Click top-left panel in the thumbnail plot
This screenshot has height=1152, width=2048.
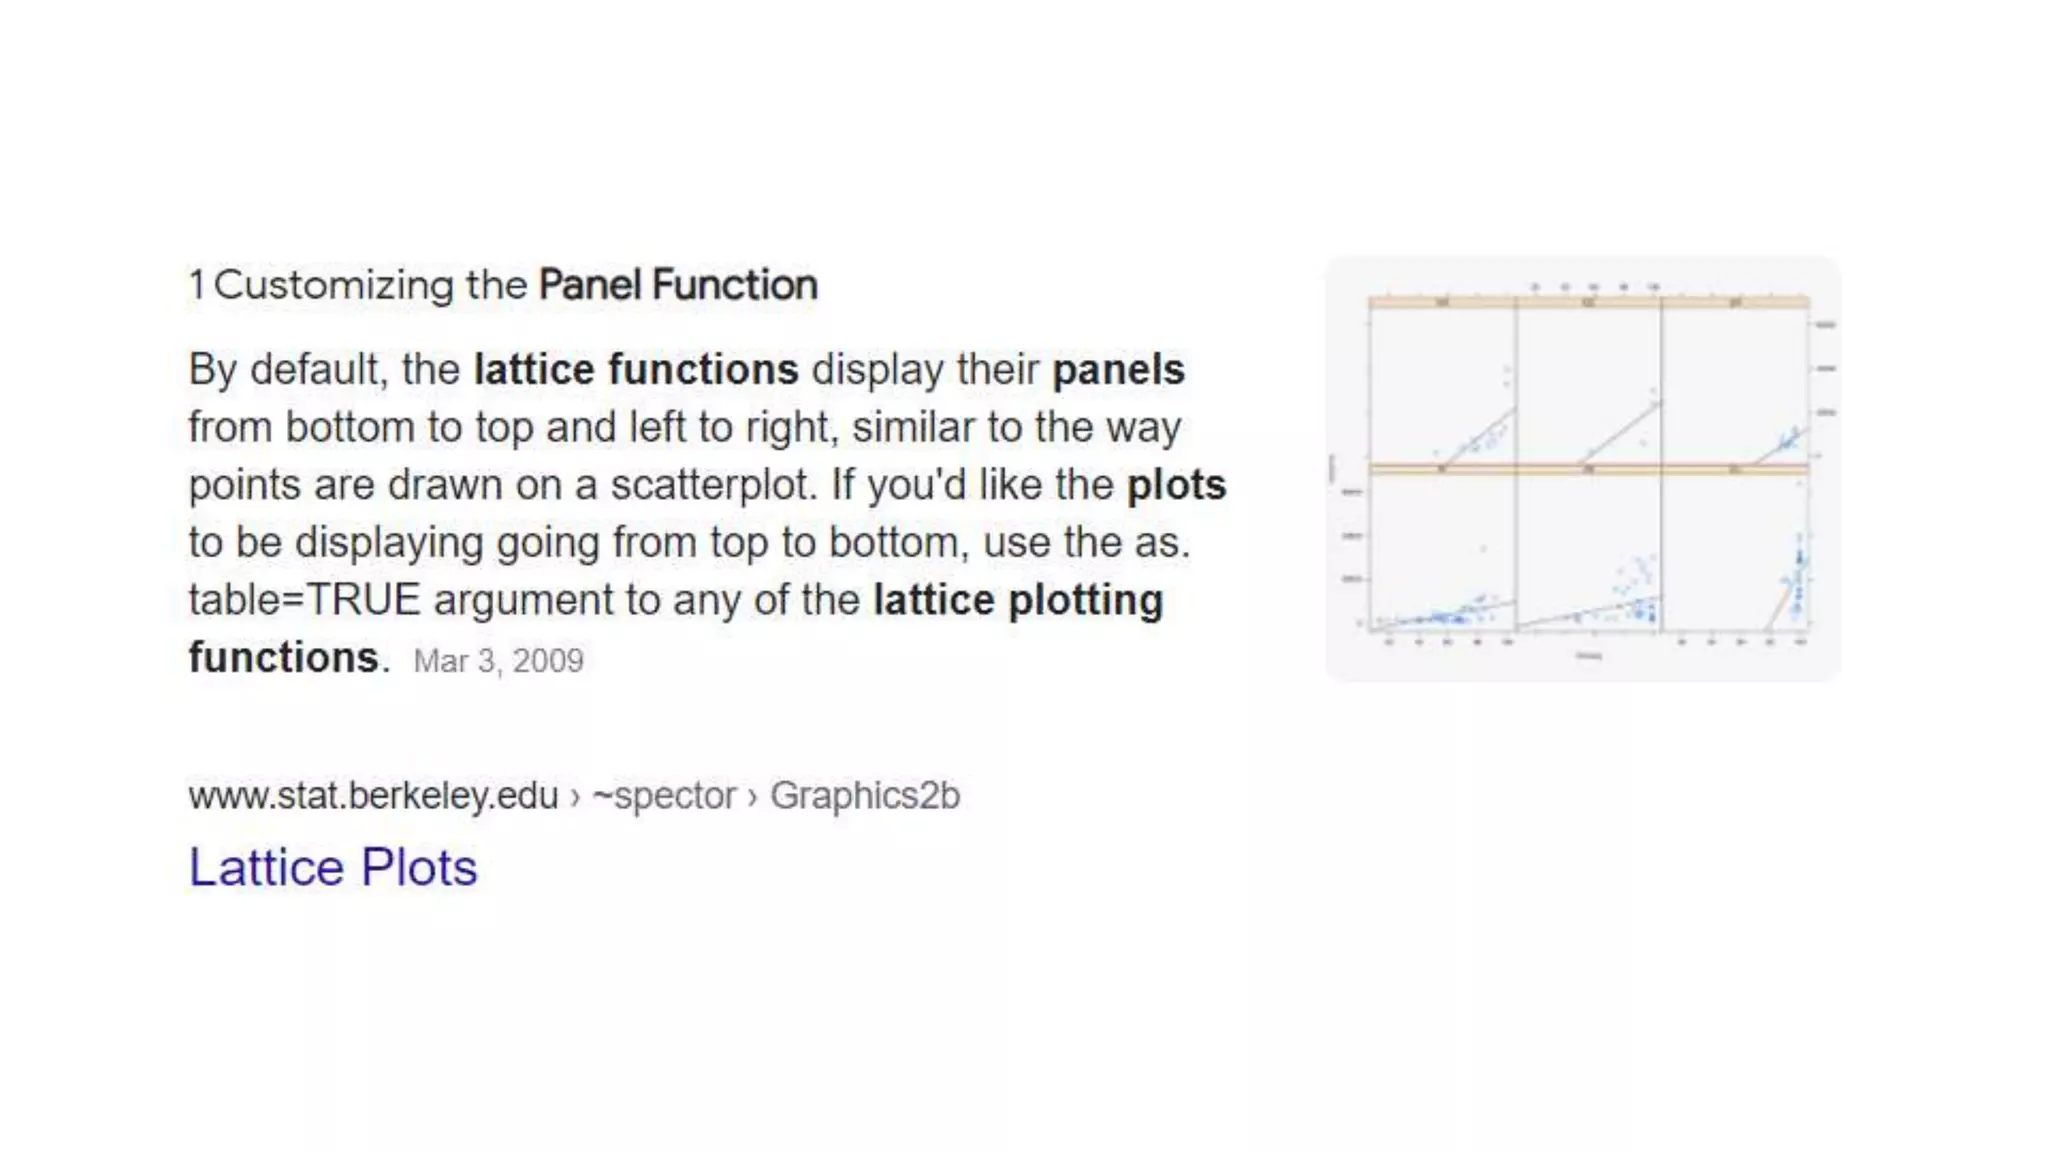pyautogui.click(x=1442, y=385)
